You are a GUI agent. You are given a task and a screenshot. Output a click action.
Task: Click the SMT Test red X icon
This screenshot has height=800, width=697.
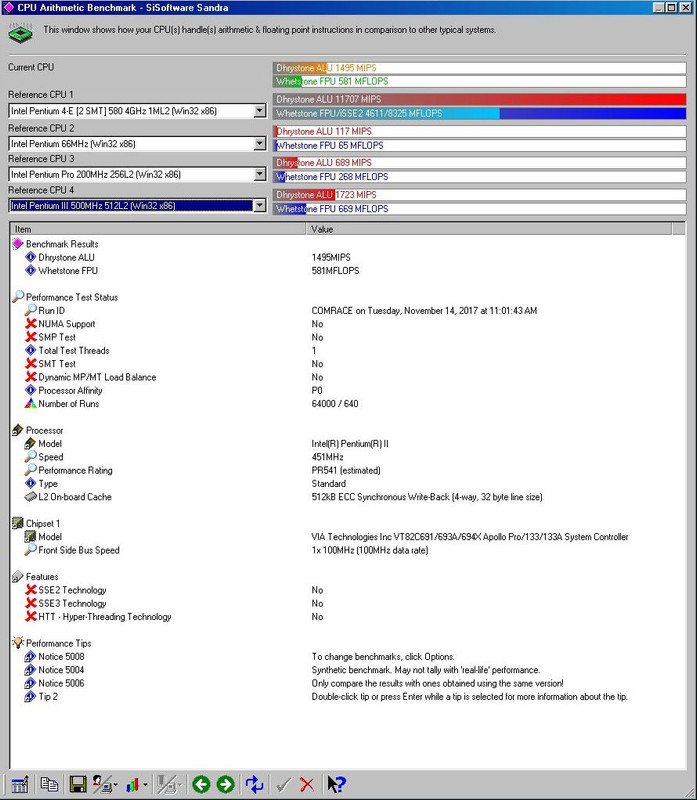point(31,363)
